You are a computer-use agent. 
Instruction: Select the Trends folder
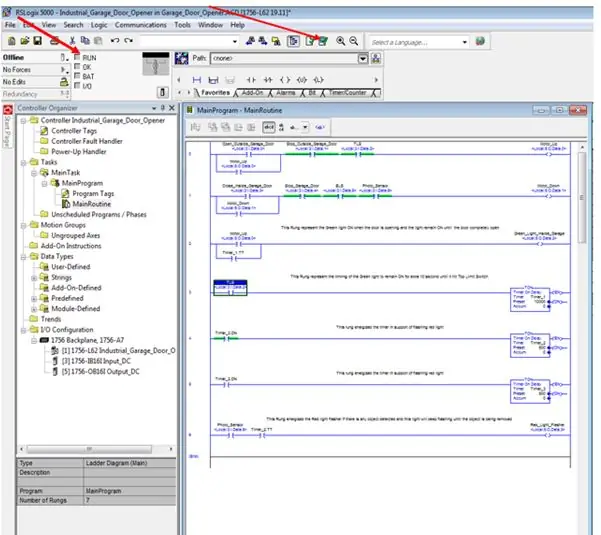pos(51,319)
